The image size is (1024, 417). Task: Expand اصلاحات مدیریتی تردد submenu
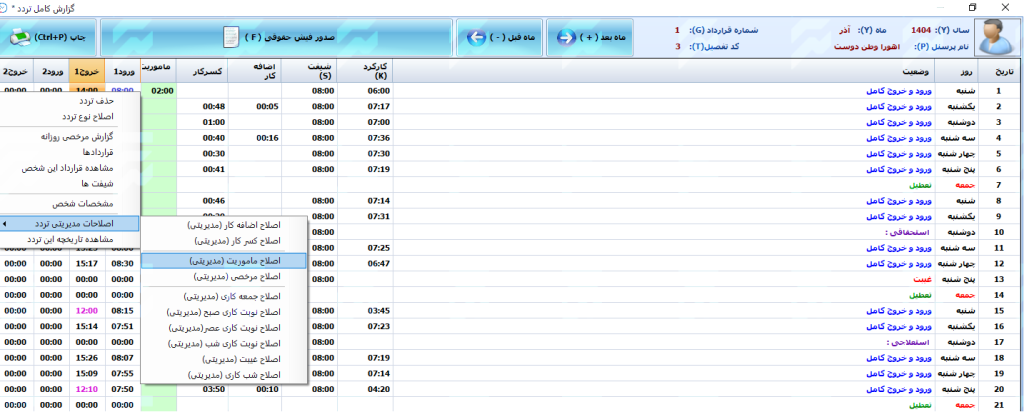70,224
